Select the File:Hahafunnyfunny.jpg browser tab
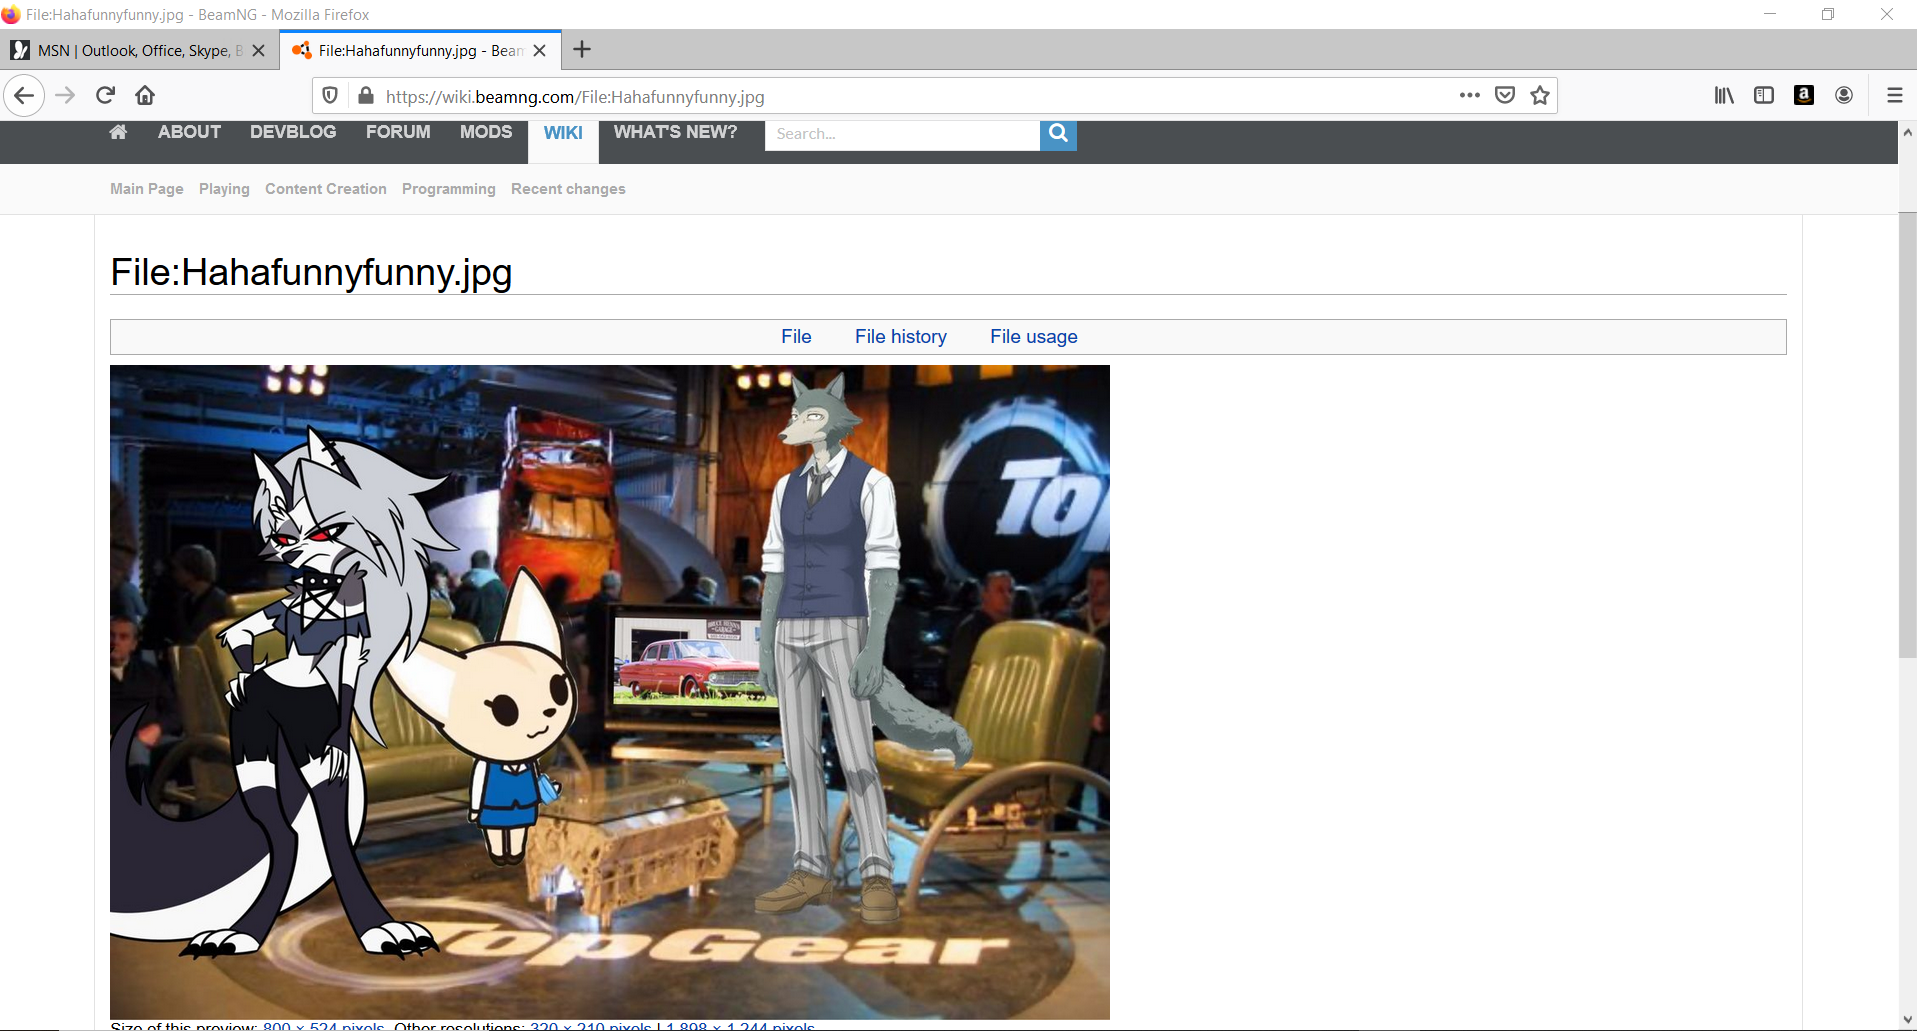Screen dimensions: 1917x1031 pos(420,51)
